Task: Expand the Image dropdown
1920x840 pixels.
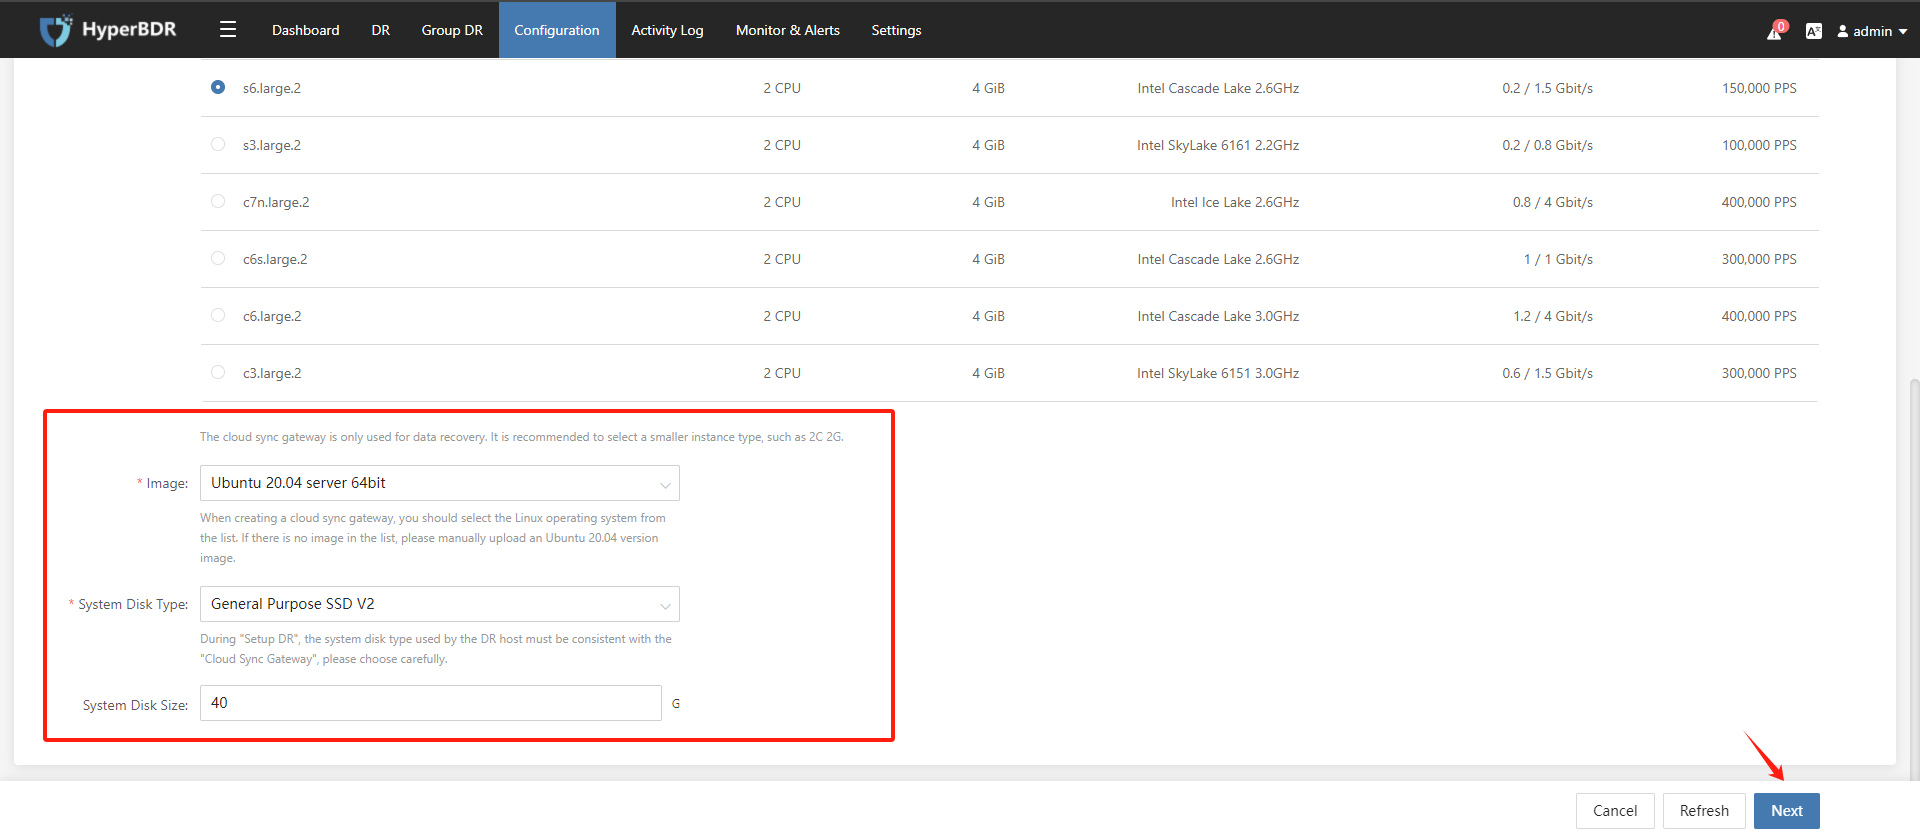Action: click(440, 483)
